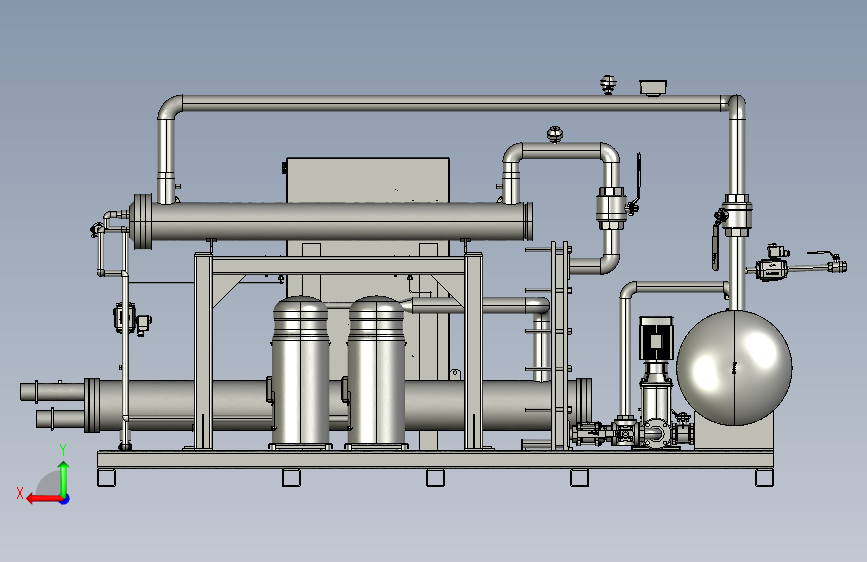
Task: Click the blue origin ball of axis triad
Action: [x=65, y=499]
